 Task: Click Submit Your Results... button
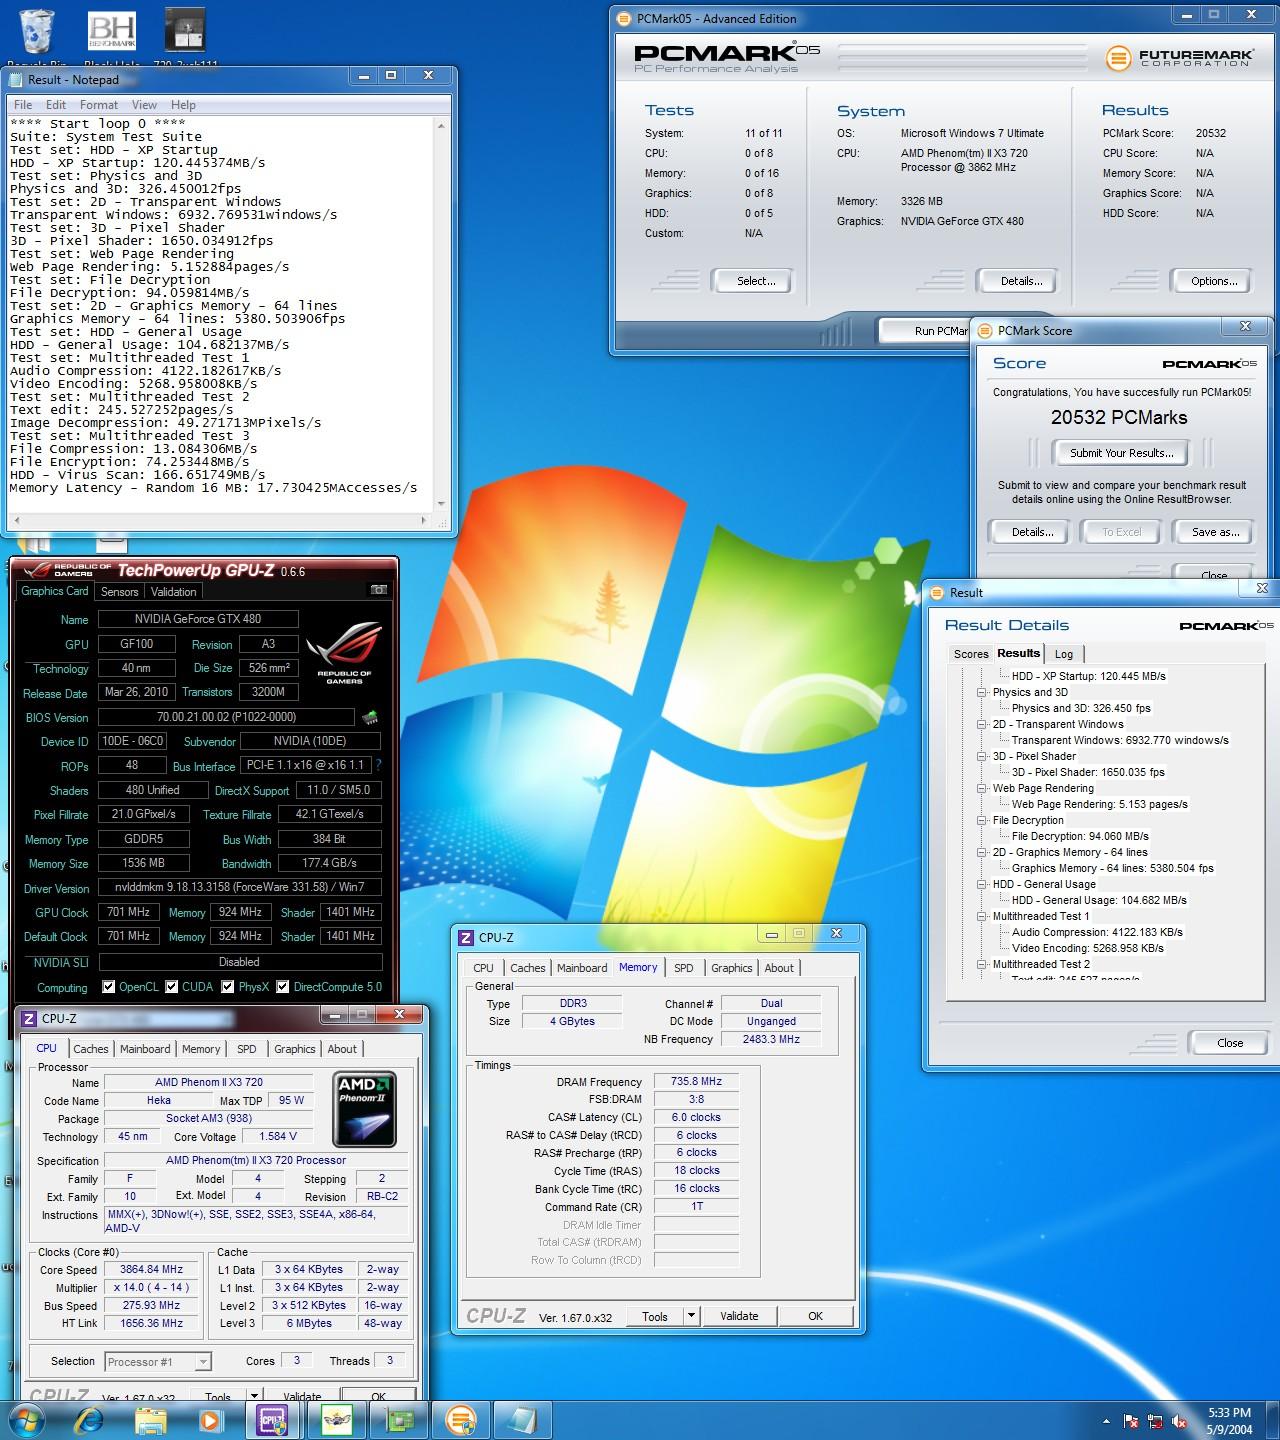click(1122, 453)
